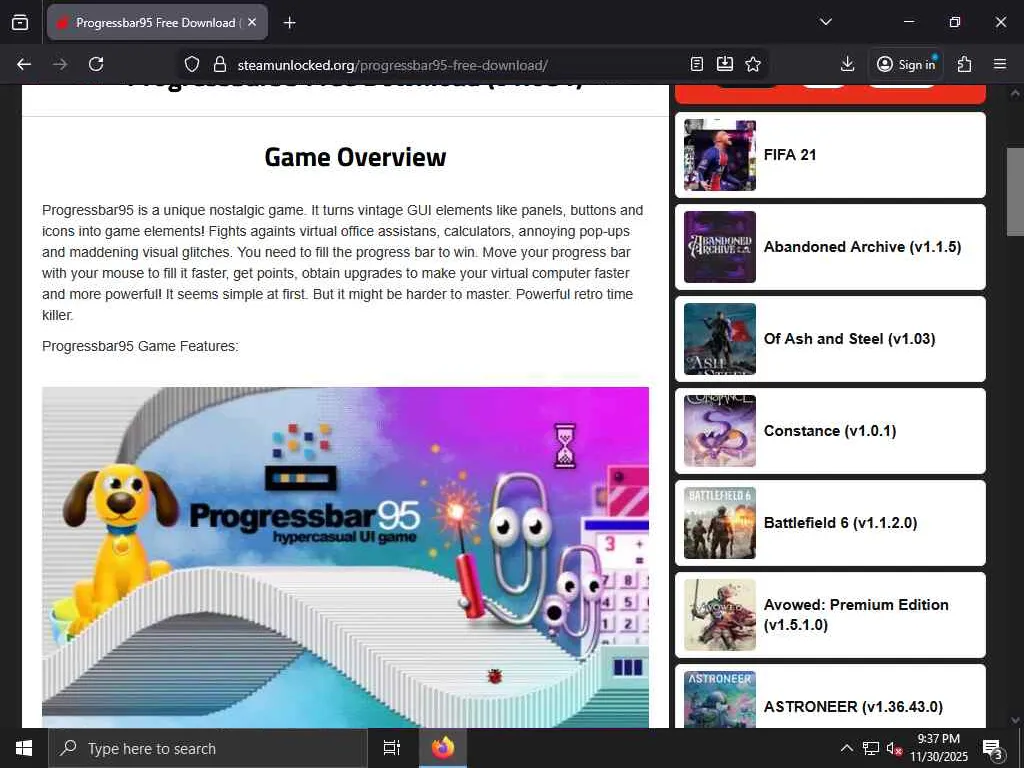This screenshot has height=768, width=1024.
Task: Click Battlefield 6 cover thumbnail
Action: coord(720,523)
